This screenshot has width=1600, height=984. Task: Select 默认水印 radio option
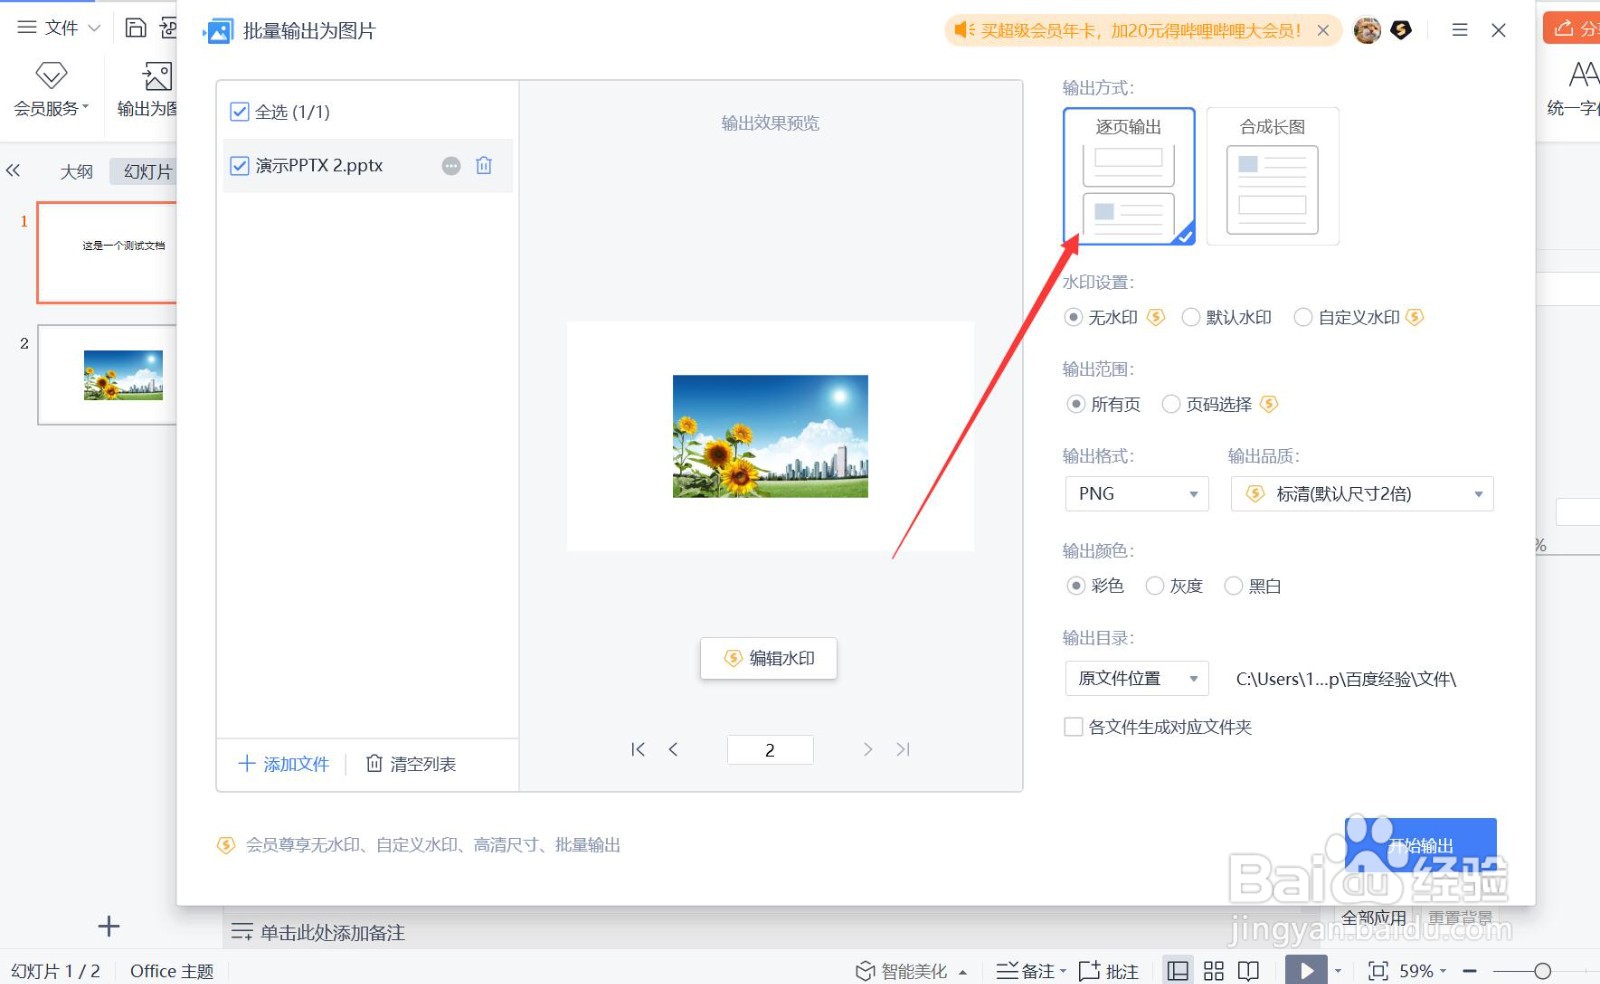coord(1191,317)
